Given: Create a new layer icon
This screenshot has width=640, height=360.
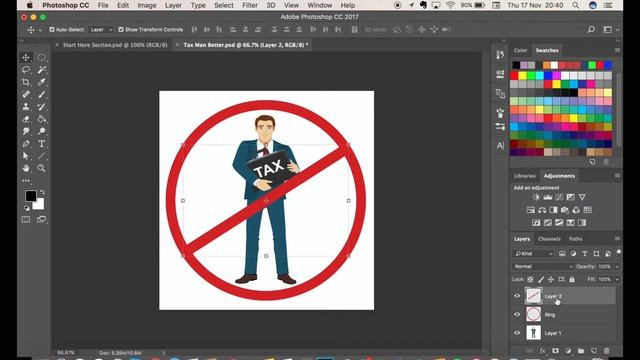Looking at the screenshot, I should [x=593, y=351].
